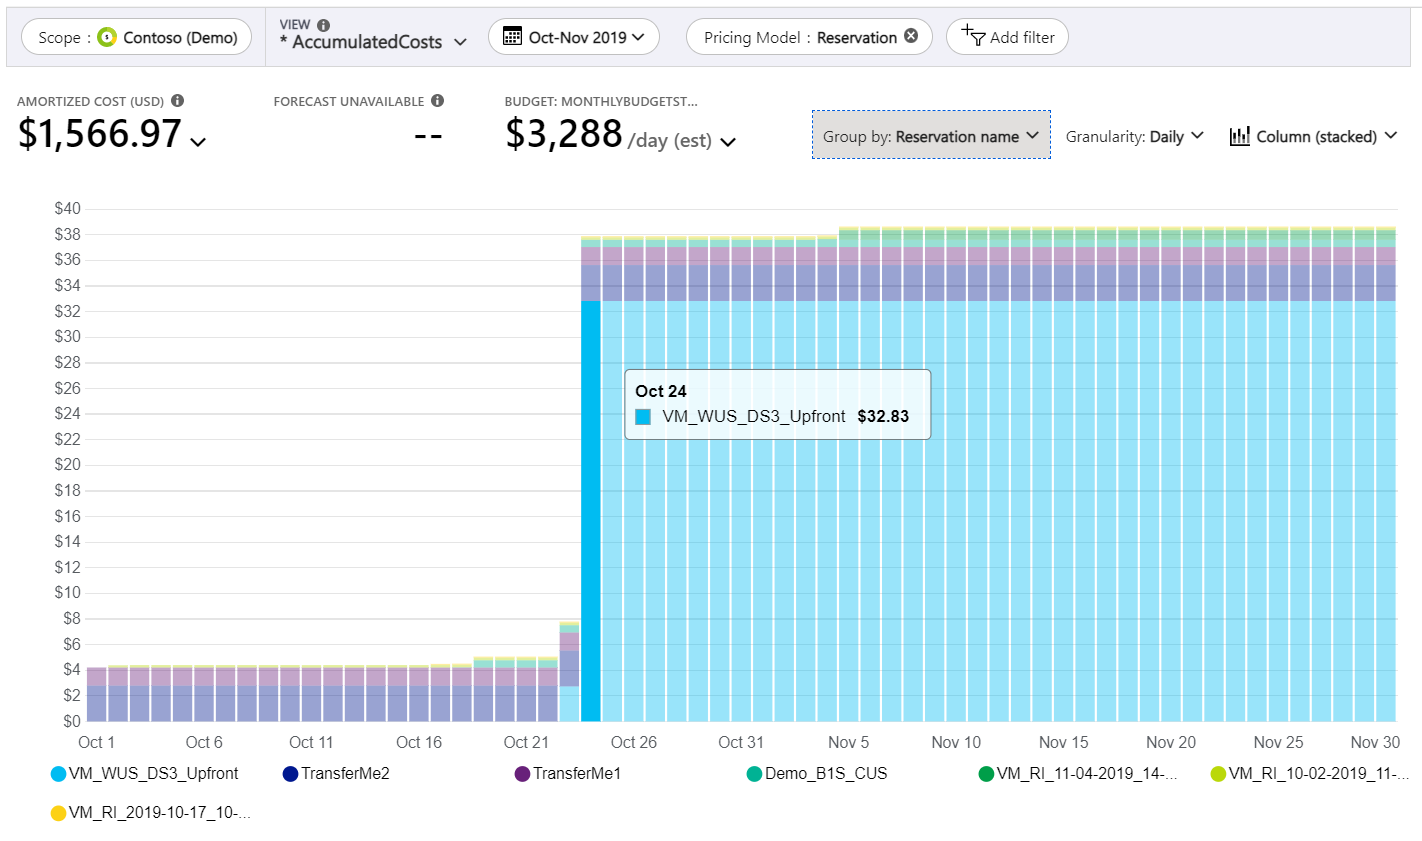Toggle the Demo_B1S_CUS legend series
The width and height of the screenshot is (1422, 841).
click(x=816, y=773)
